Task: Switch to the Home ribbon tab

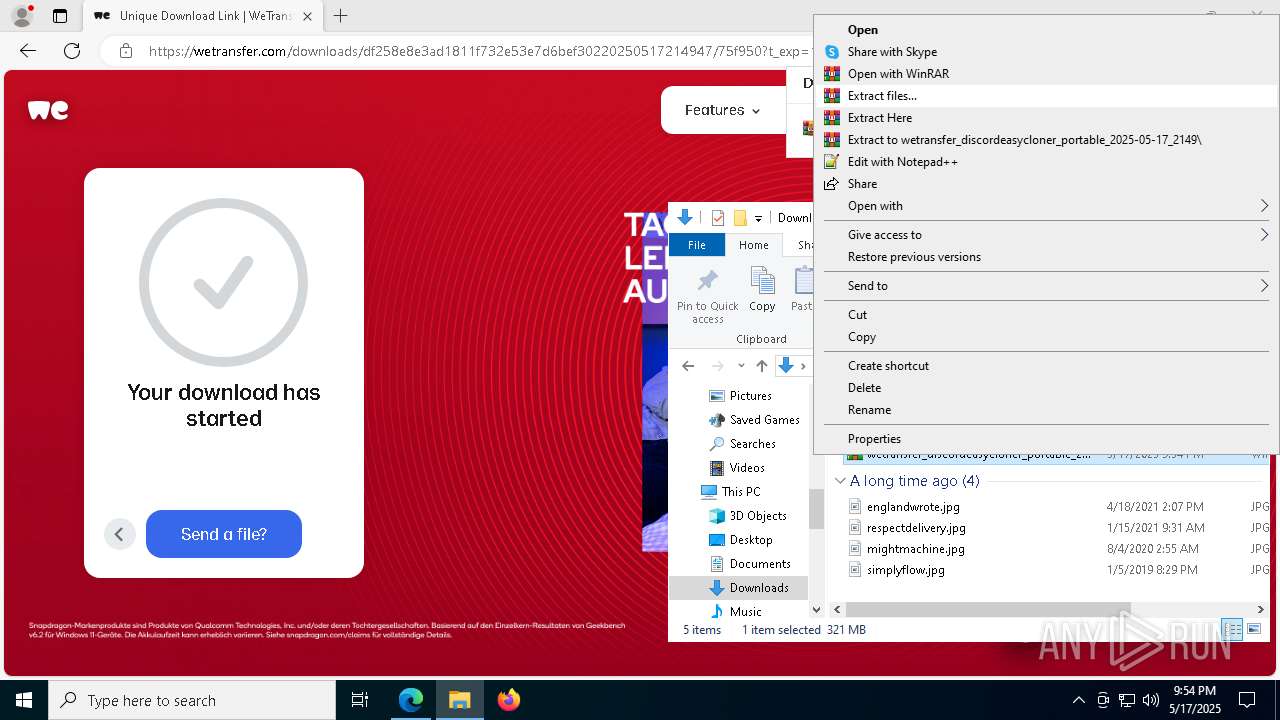Action: click(x=754, y=245)
